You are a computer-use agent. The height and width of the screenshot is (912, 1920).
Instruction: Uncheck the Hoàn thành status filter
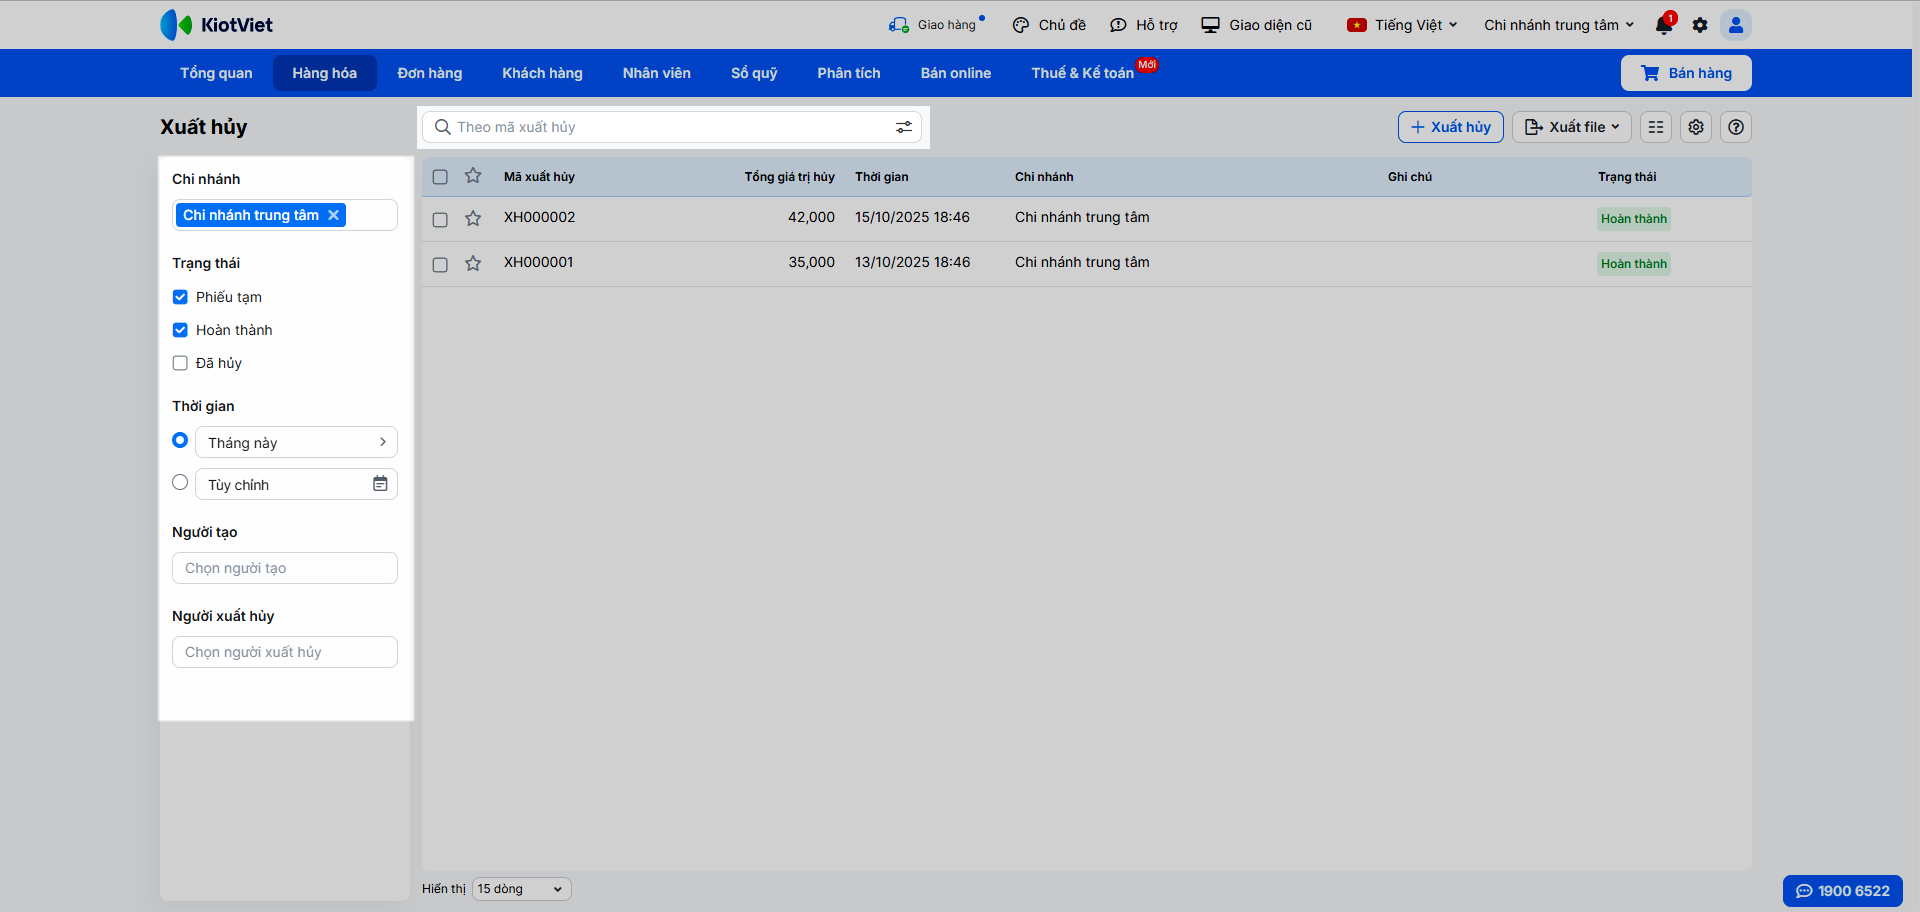(x=180, y=330)
